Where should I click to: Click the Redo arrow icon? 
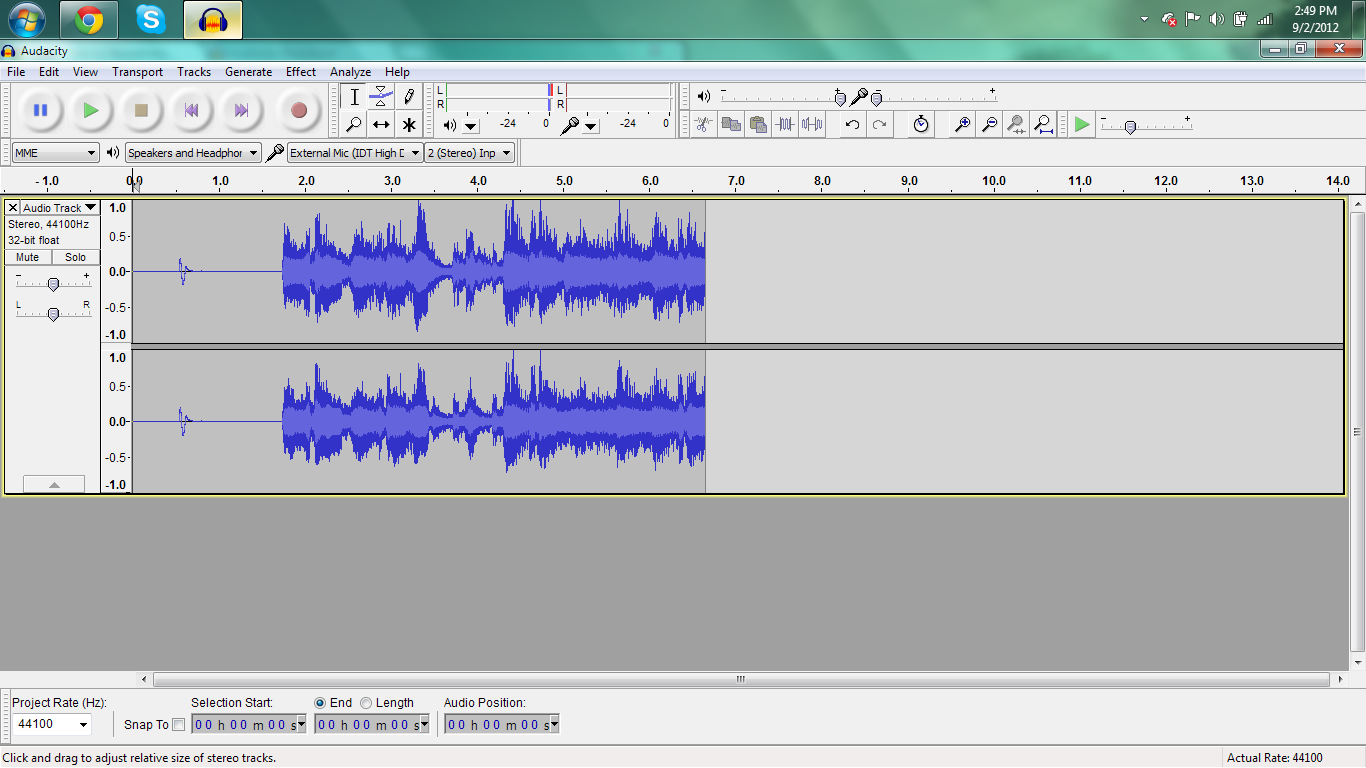coord(879,124)
